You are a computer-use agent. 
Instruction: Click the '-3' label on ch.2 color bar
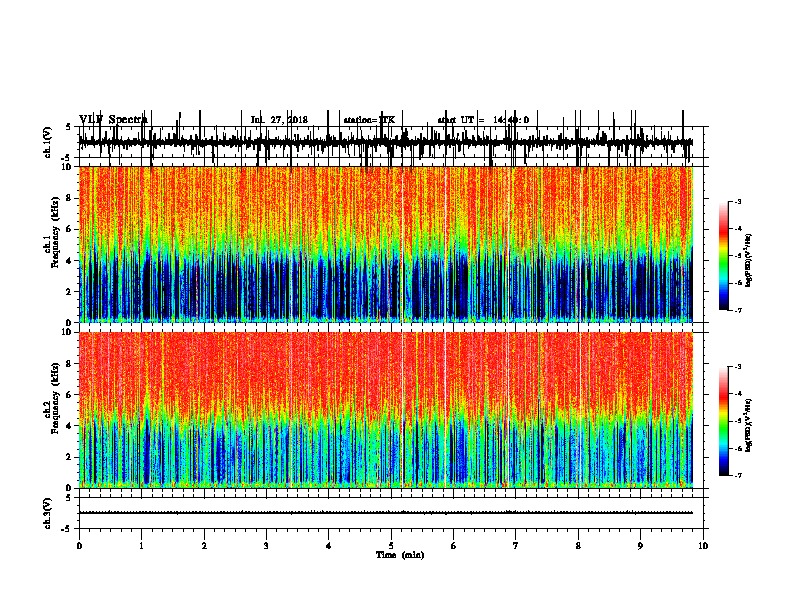tap(738, 367)
